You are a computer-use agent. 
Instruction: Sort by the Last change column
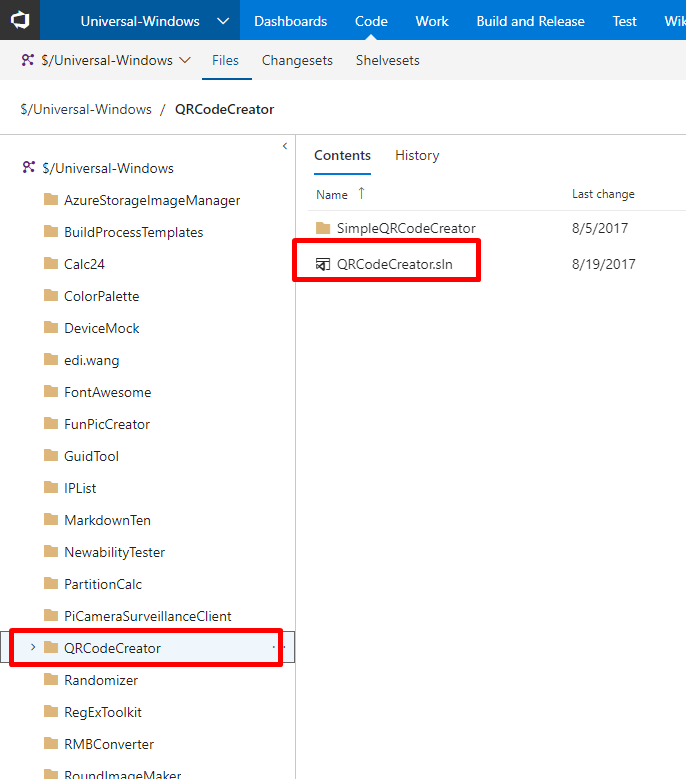pos(603,194)
